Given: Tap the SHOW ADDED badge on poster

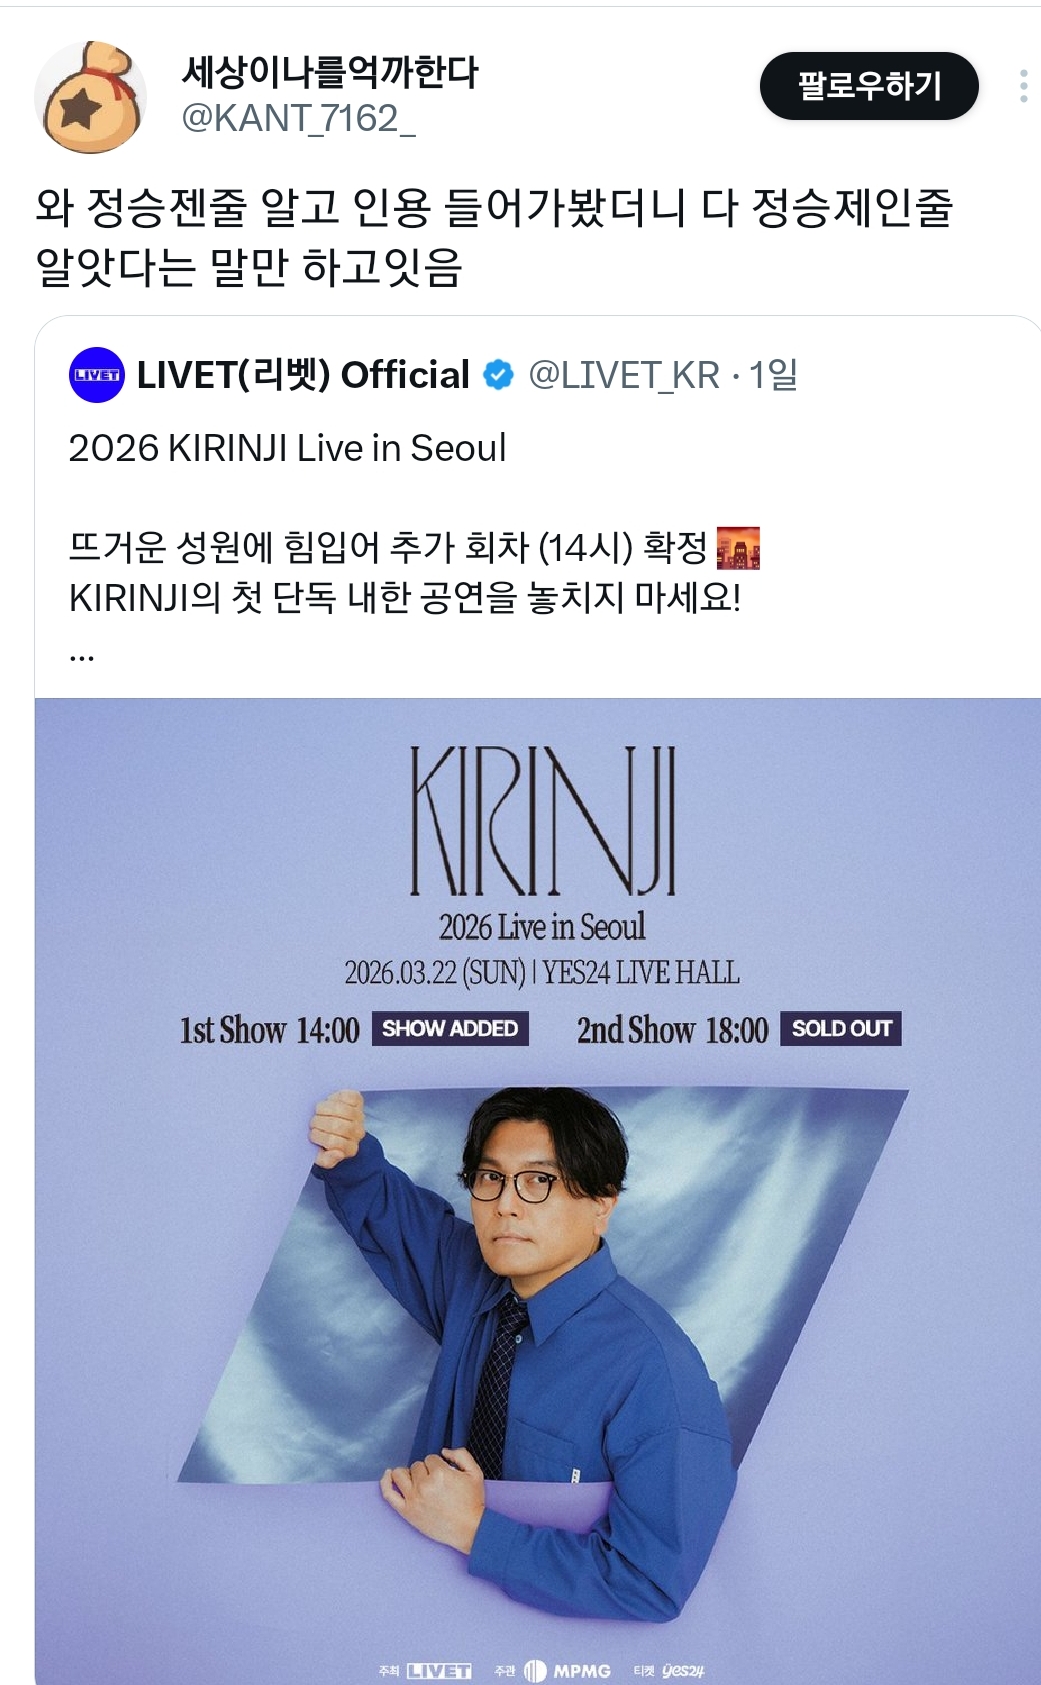Looking at the screenshot, I should pos(450,1029).
